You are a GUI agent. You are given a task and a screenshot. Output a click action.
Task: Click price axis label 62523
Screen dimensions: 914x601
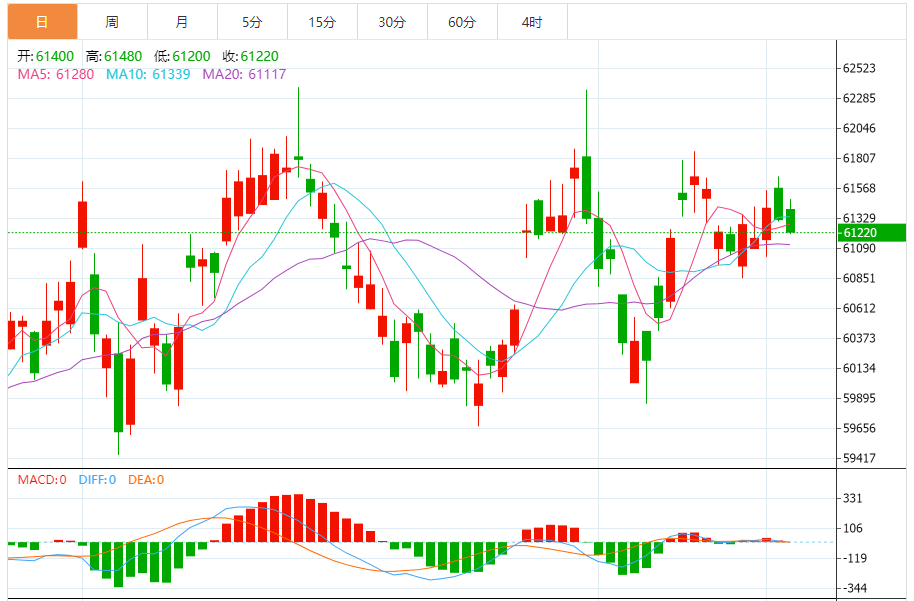(x=859, y=68)
